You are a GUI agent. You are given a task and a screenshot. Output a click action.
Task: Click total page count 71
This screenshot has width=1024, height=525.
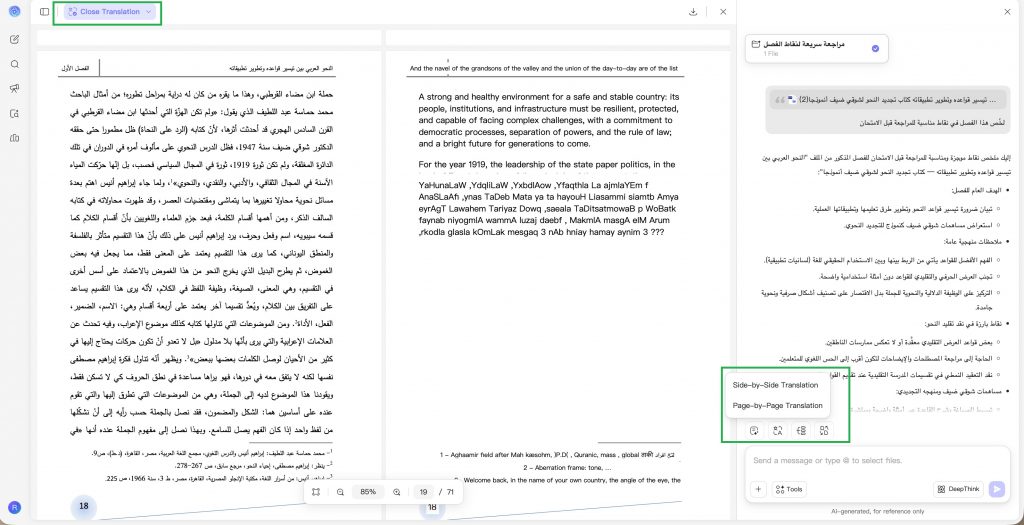point(450,492)
